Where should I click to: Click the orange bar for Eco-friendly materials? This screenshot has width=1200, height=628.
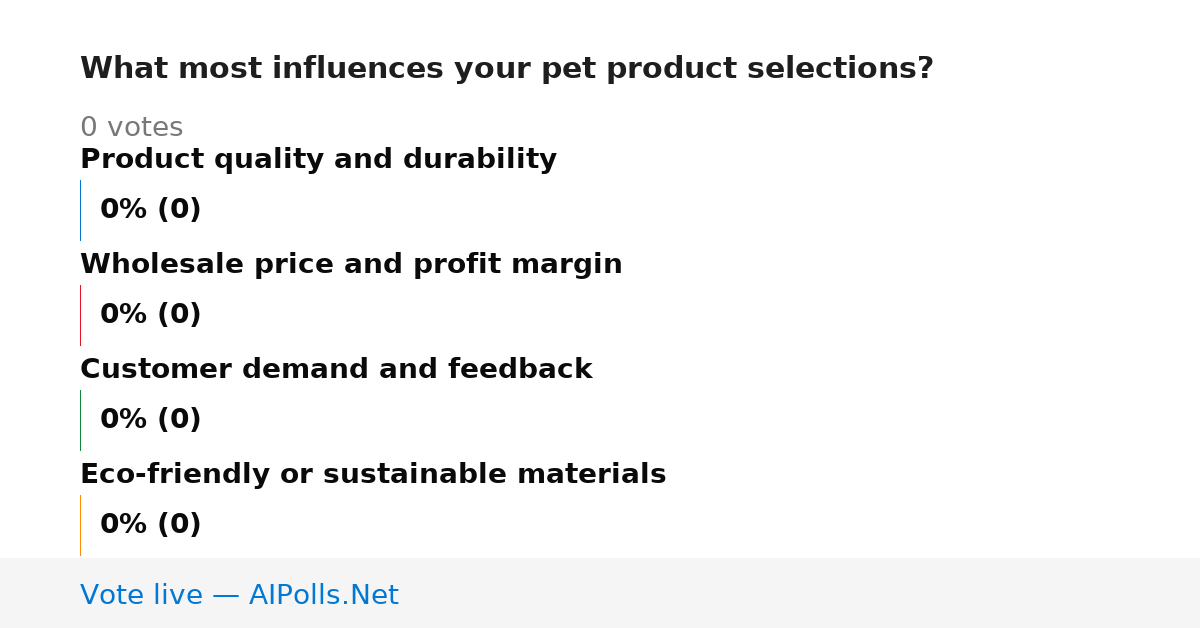click(x=80, y=525)
